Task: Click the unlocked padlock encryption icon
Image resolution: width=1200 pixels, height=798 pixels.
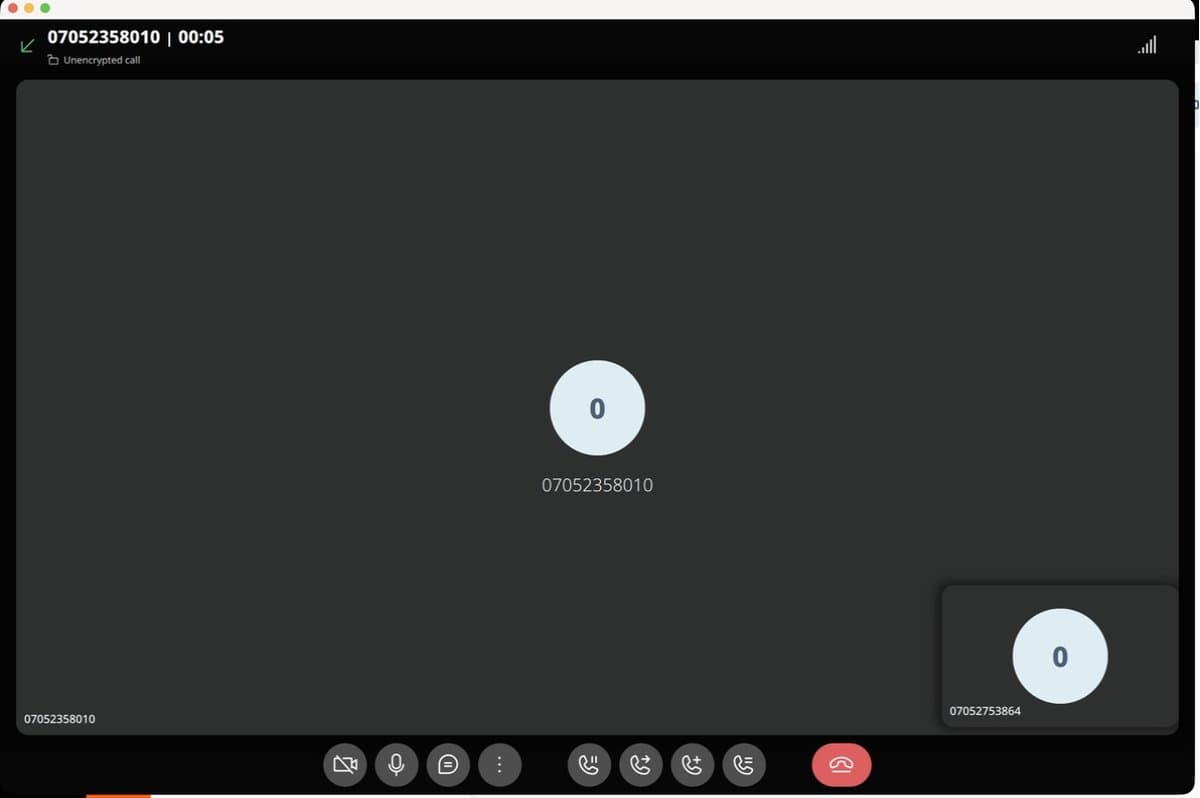Action: click(x=53, y=60)
